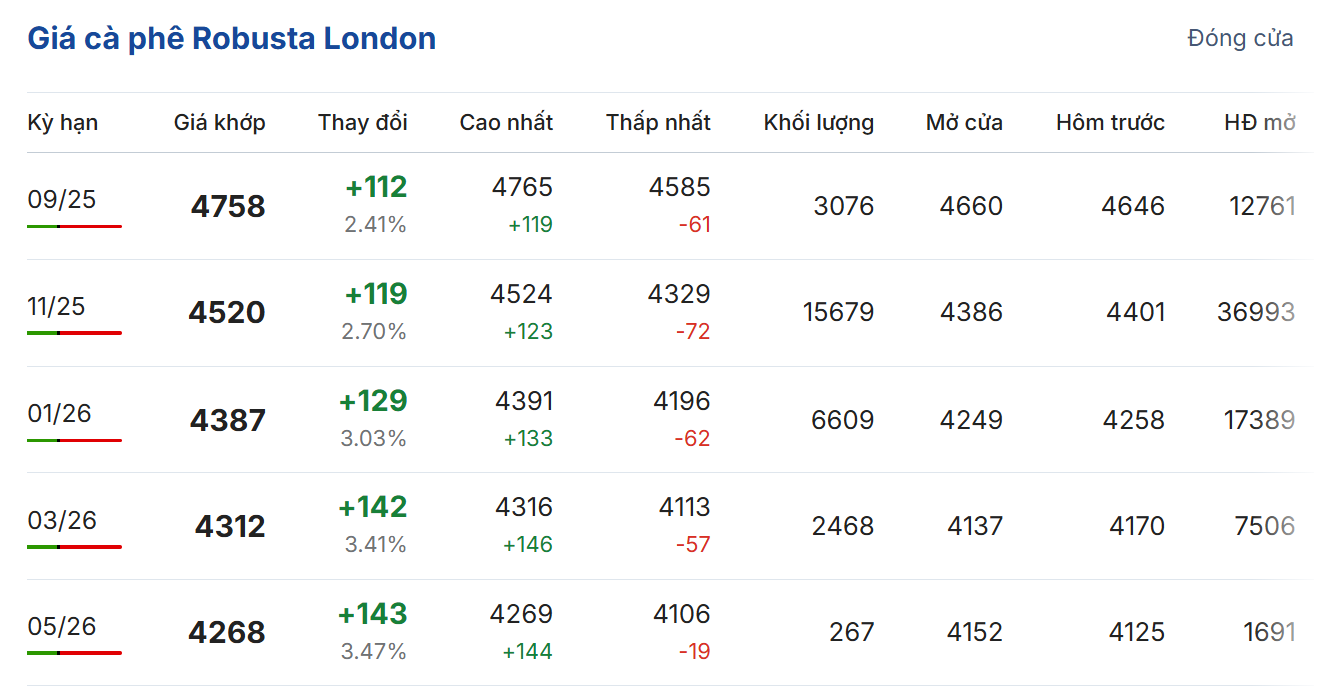Click the Đóng cửa status label
The width and height of the screenshot is (1320, 690).
(1240, 39)
